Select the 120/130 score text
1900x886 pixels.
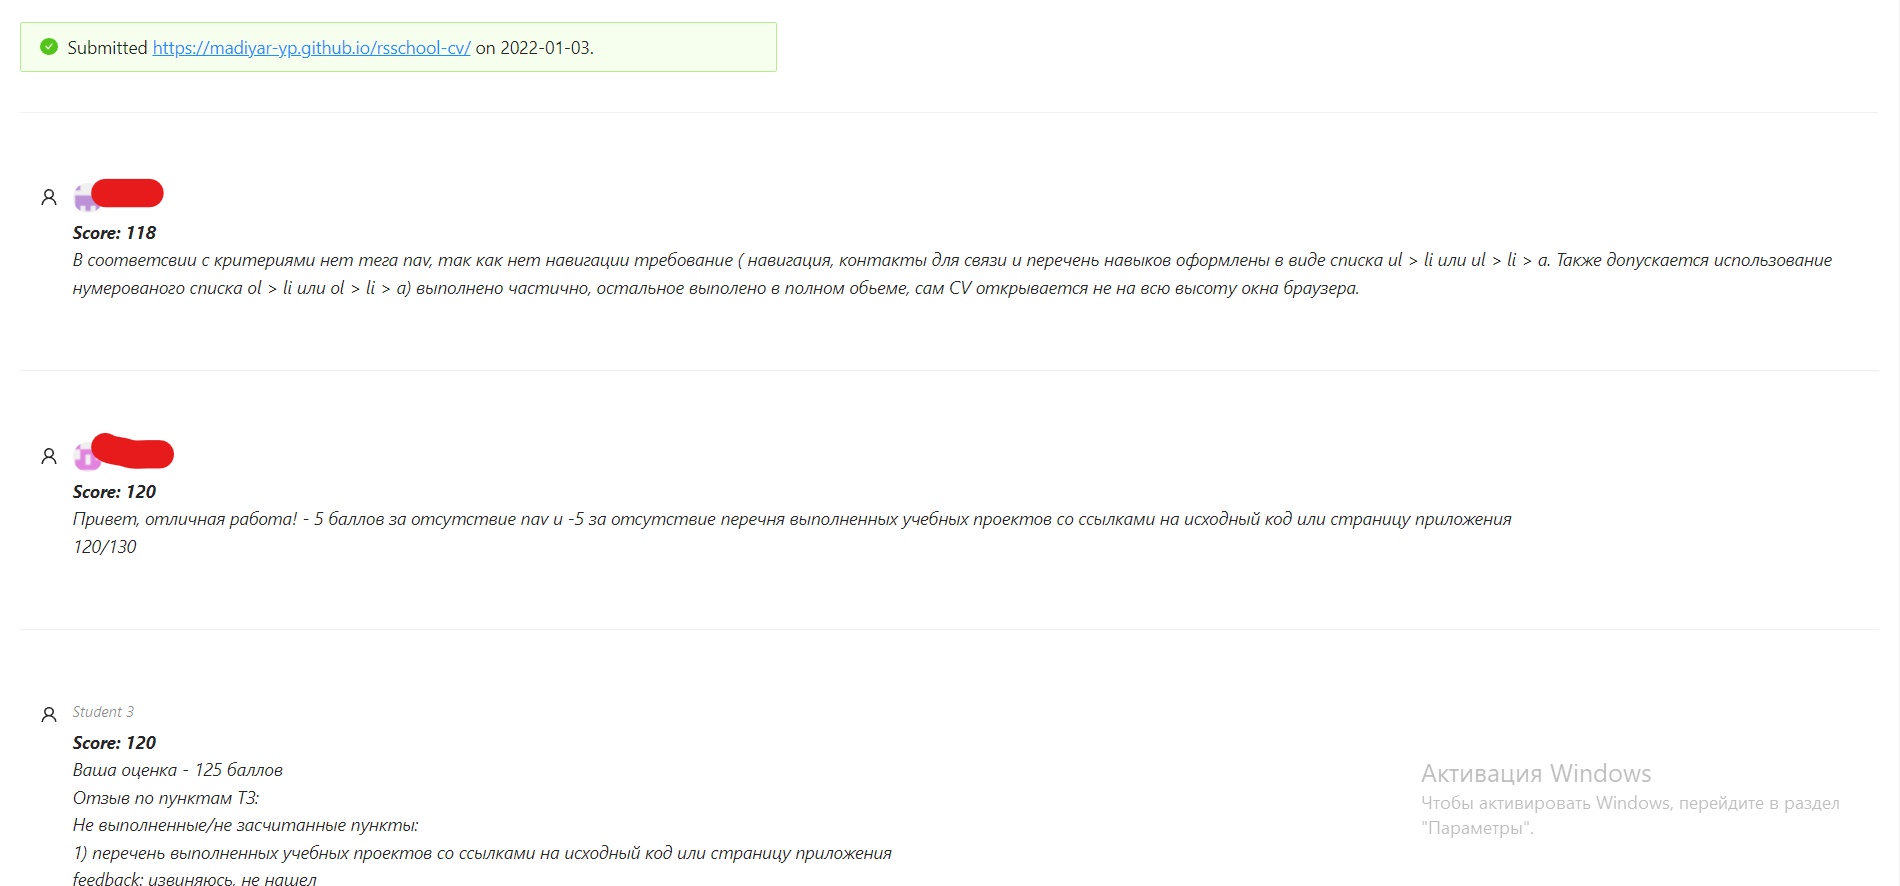[104, 547]
